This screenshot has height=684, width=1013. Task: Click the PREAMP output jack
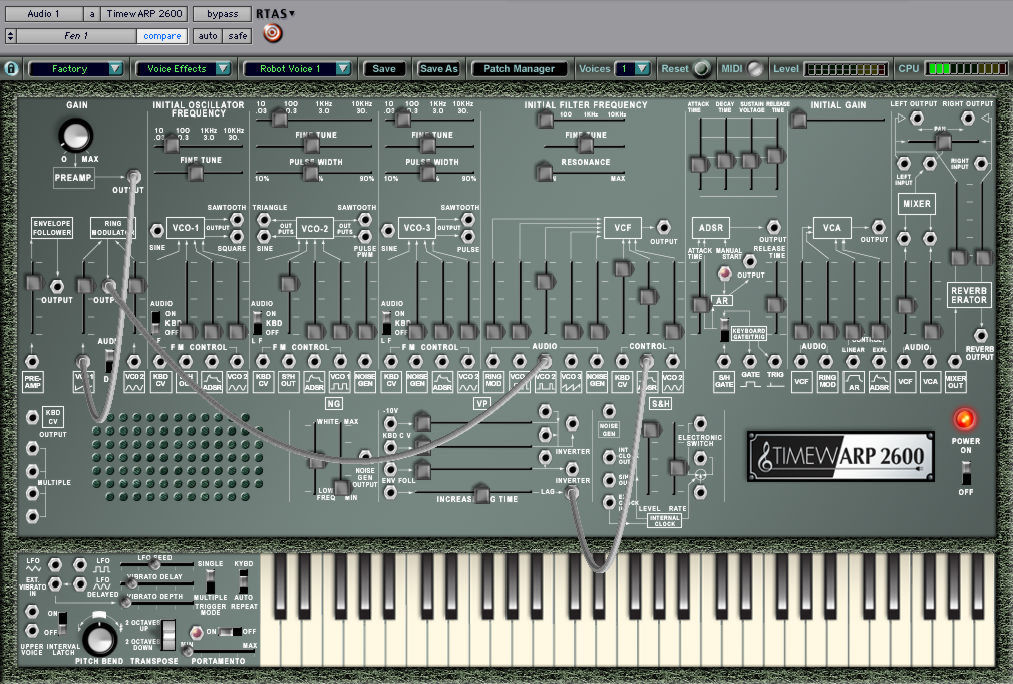coord(134,176)
